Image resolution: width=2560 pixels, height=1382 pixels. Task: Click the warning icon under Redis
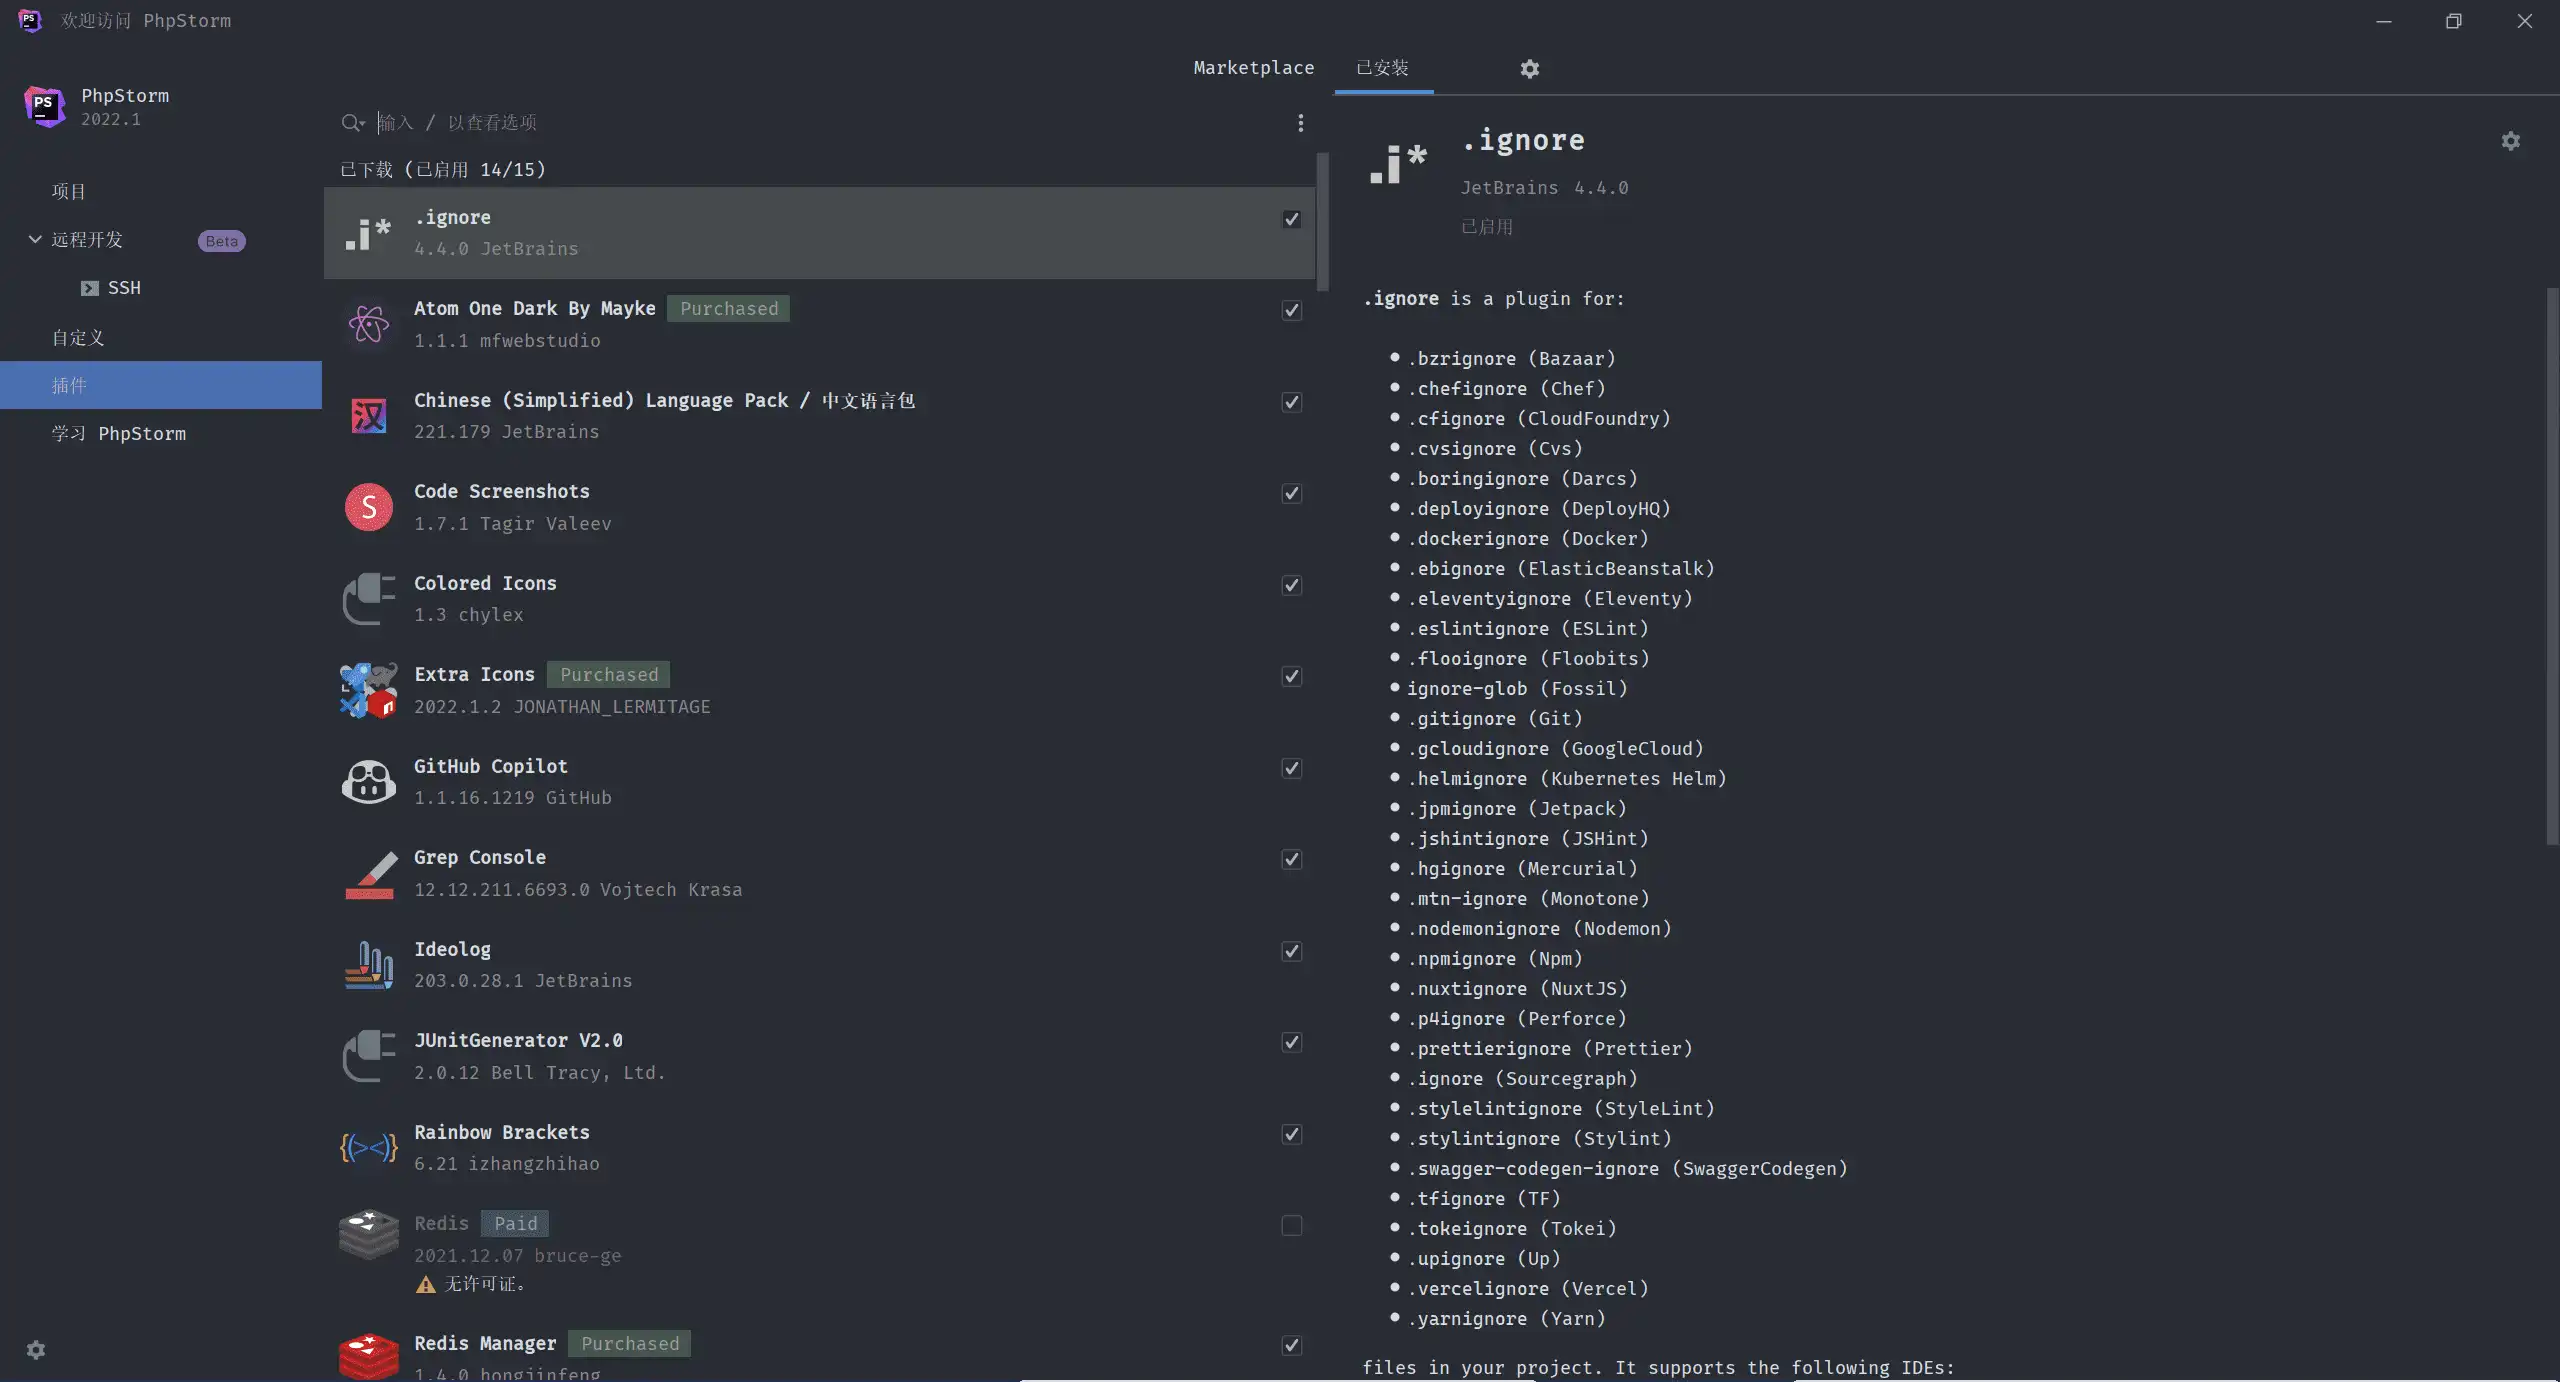tap(426, 1284)
